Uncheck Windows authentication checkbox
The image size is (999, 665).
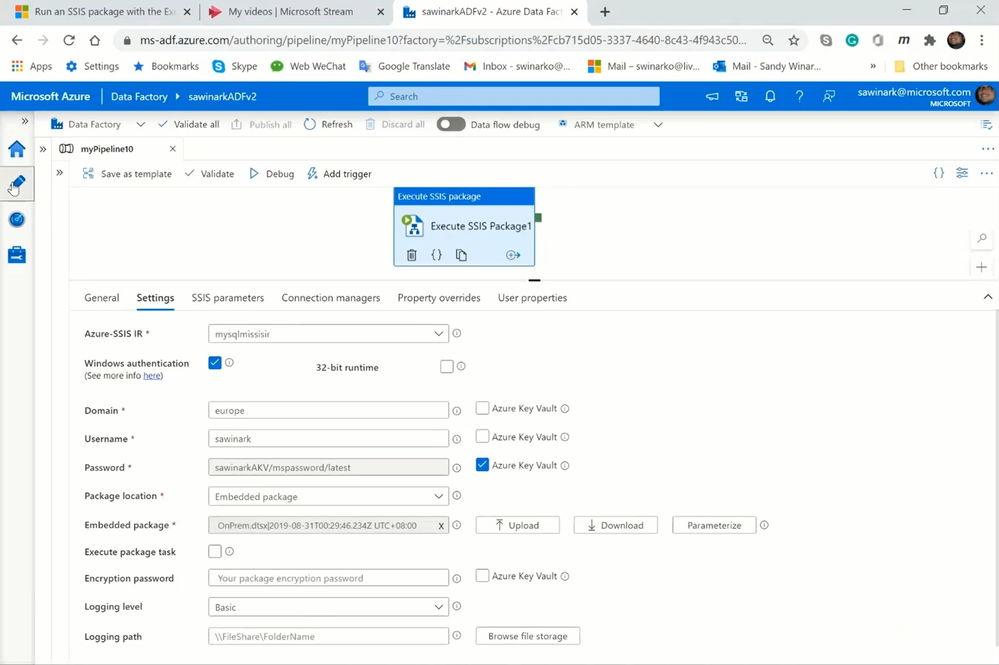215,362
